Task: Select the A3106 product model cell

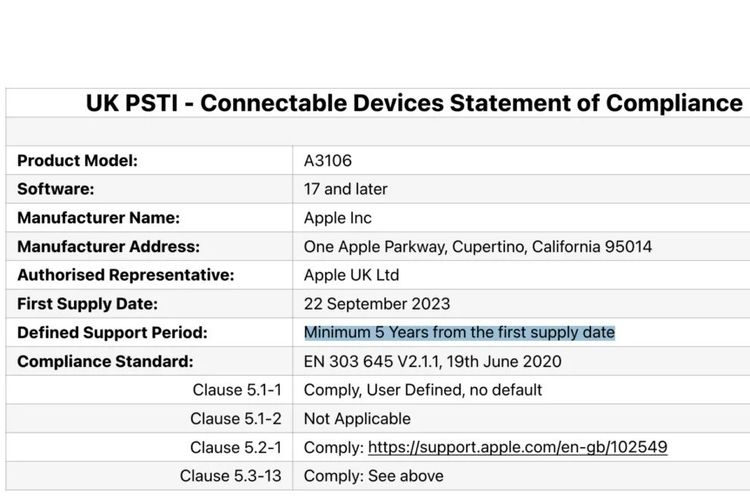Action: (328, 160)
